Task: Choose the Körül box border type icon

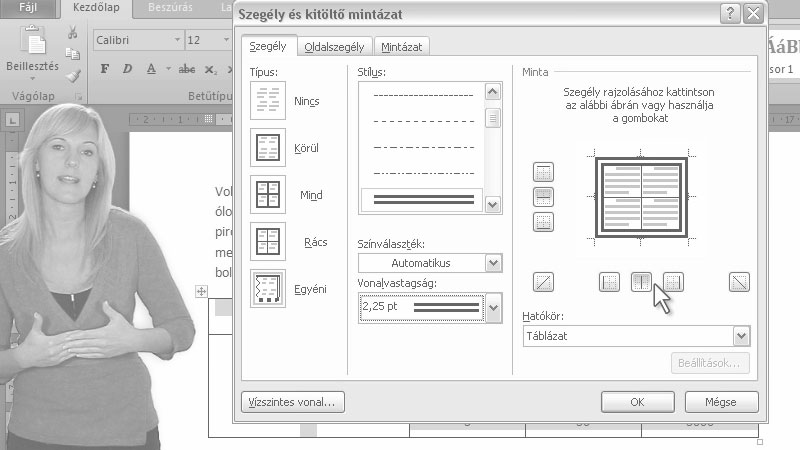Action: (267, 148)
